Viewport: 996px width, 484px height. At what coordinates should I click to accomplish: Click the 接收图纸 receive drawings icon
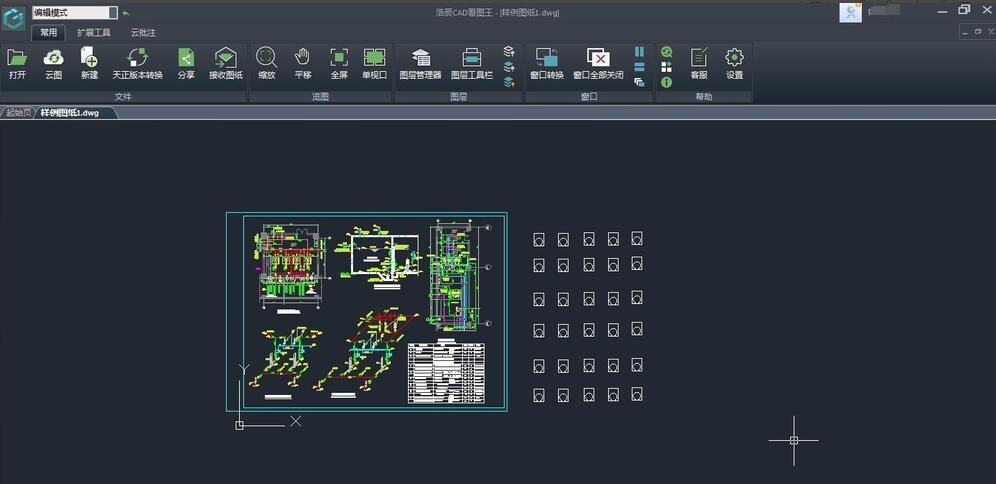pos(226,62)
